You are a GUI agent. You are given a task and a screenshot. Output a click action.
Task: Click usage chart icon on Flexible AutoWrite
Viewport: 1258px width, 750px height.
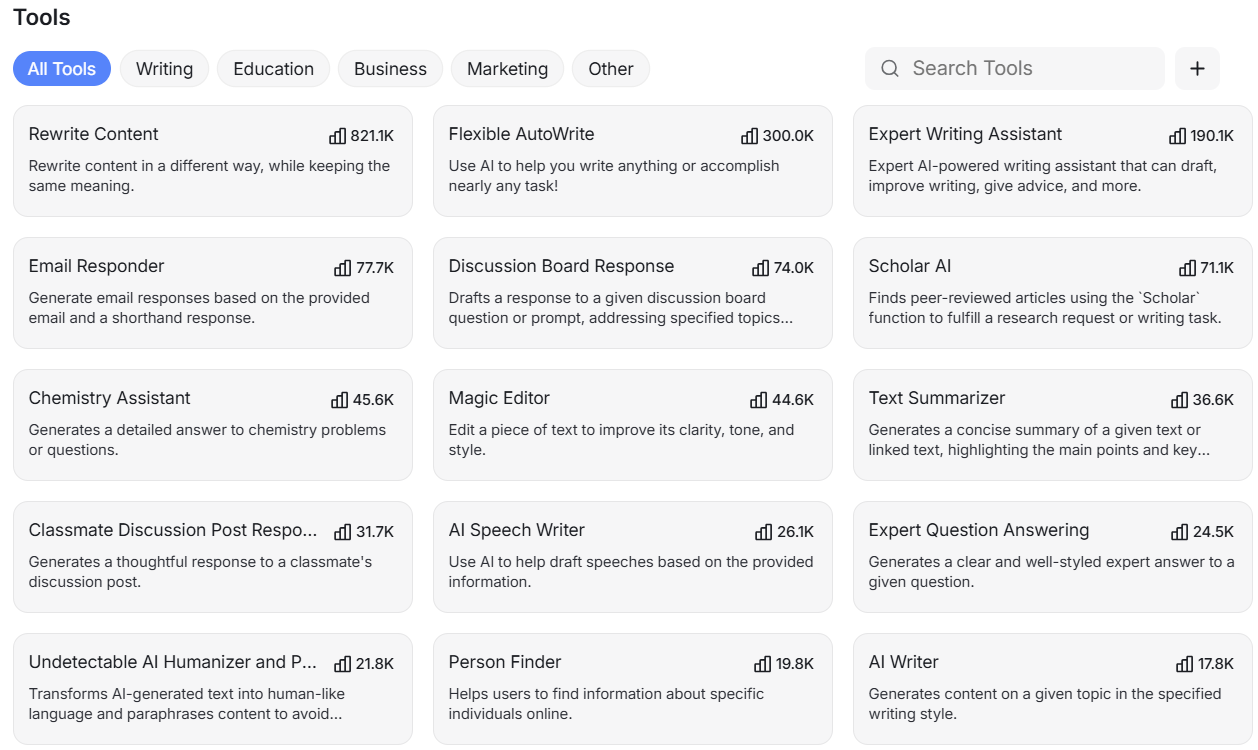click(750, 136)
